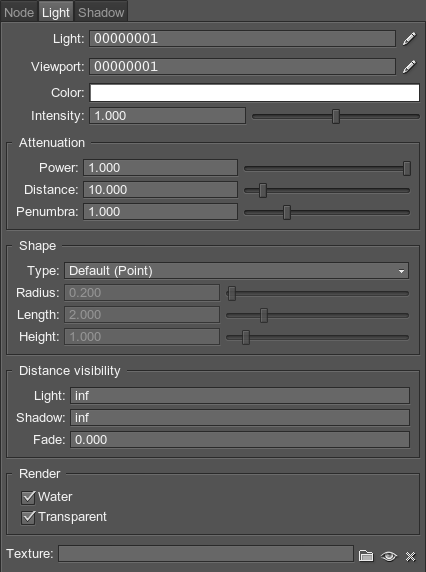426x572 pixels.
Task: Click the Fade value input field
Action: (x=240, y=440)
